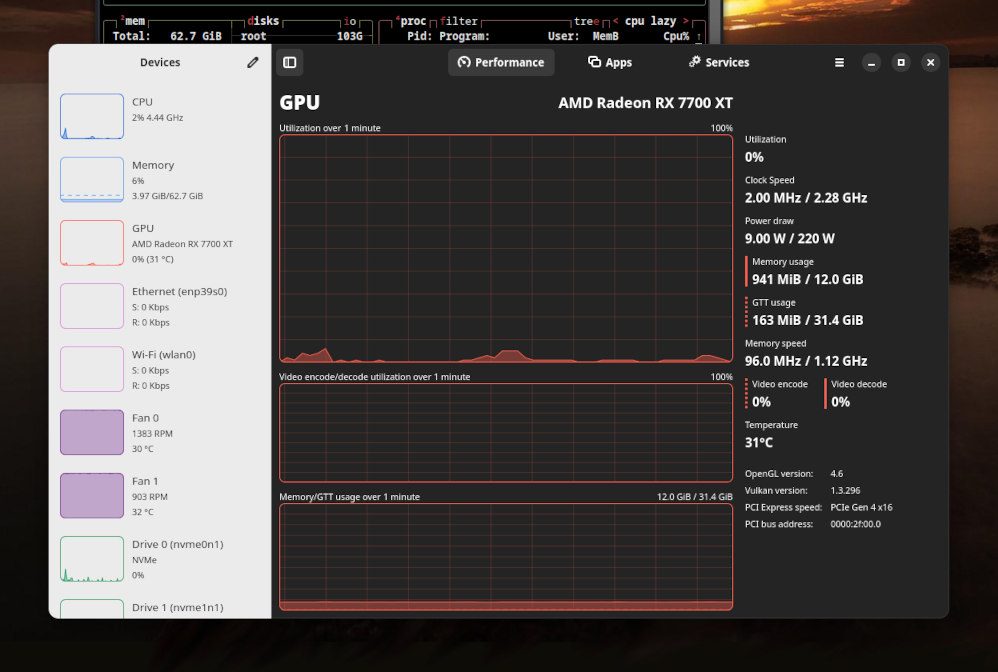Screen dimensions: 998x672
Task: Click the right sort arrow in the terminal
Action: (685, 21)
